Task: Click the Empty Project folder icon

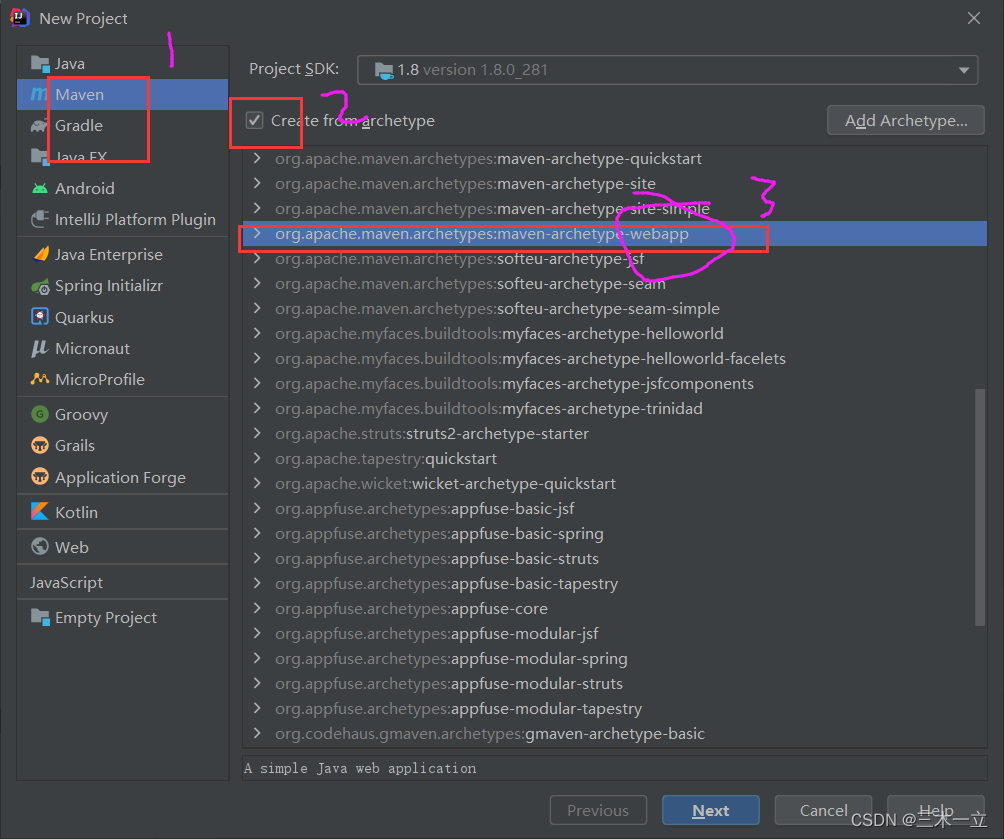Action: click(x=40, y=617)
